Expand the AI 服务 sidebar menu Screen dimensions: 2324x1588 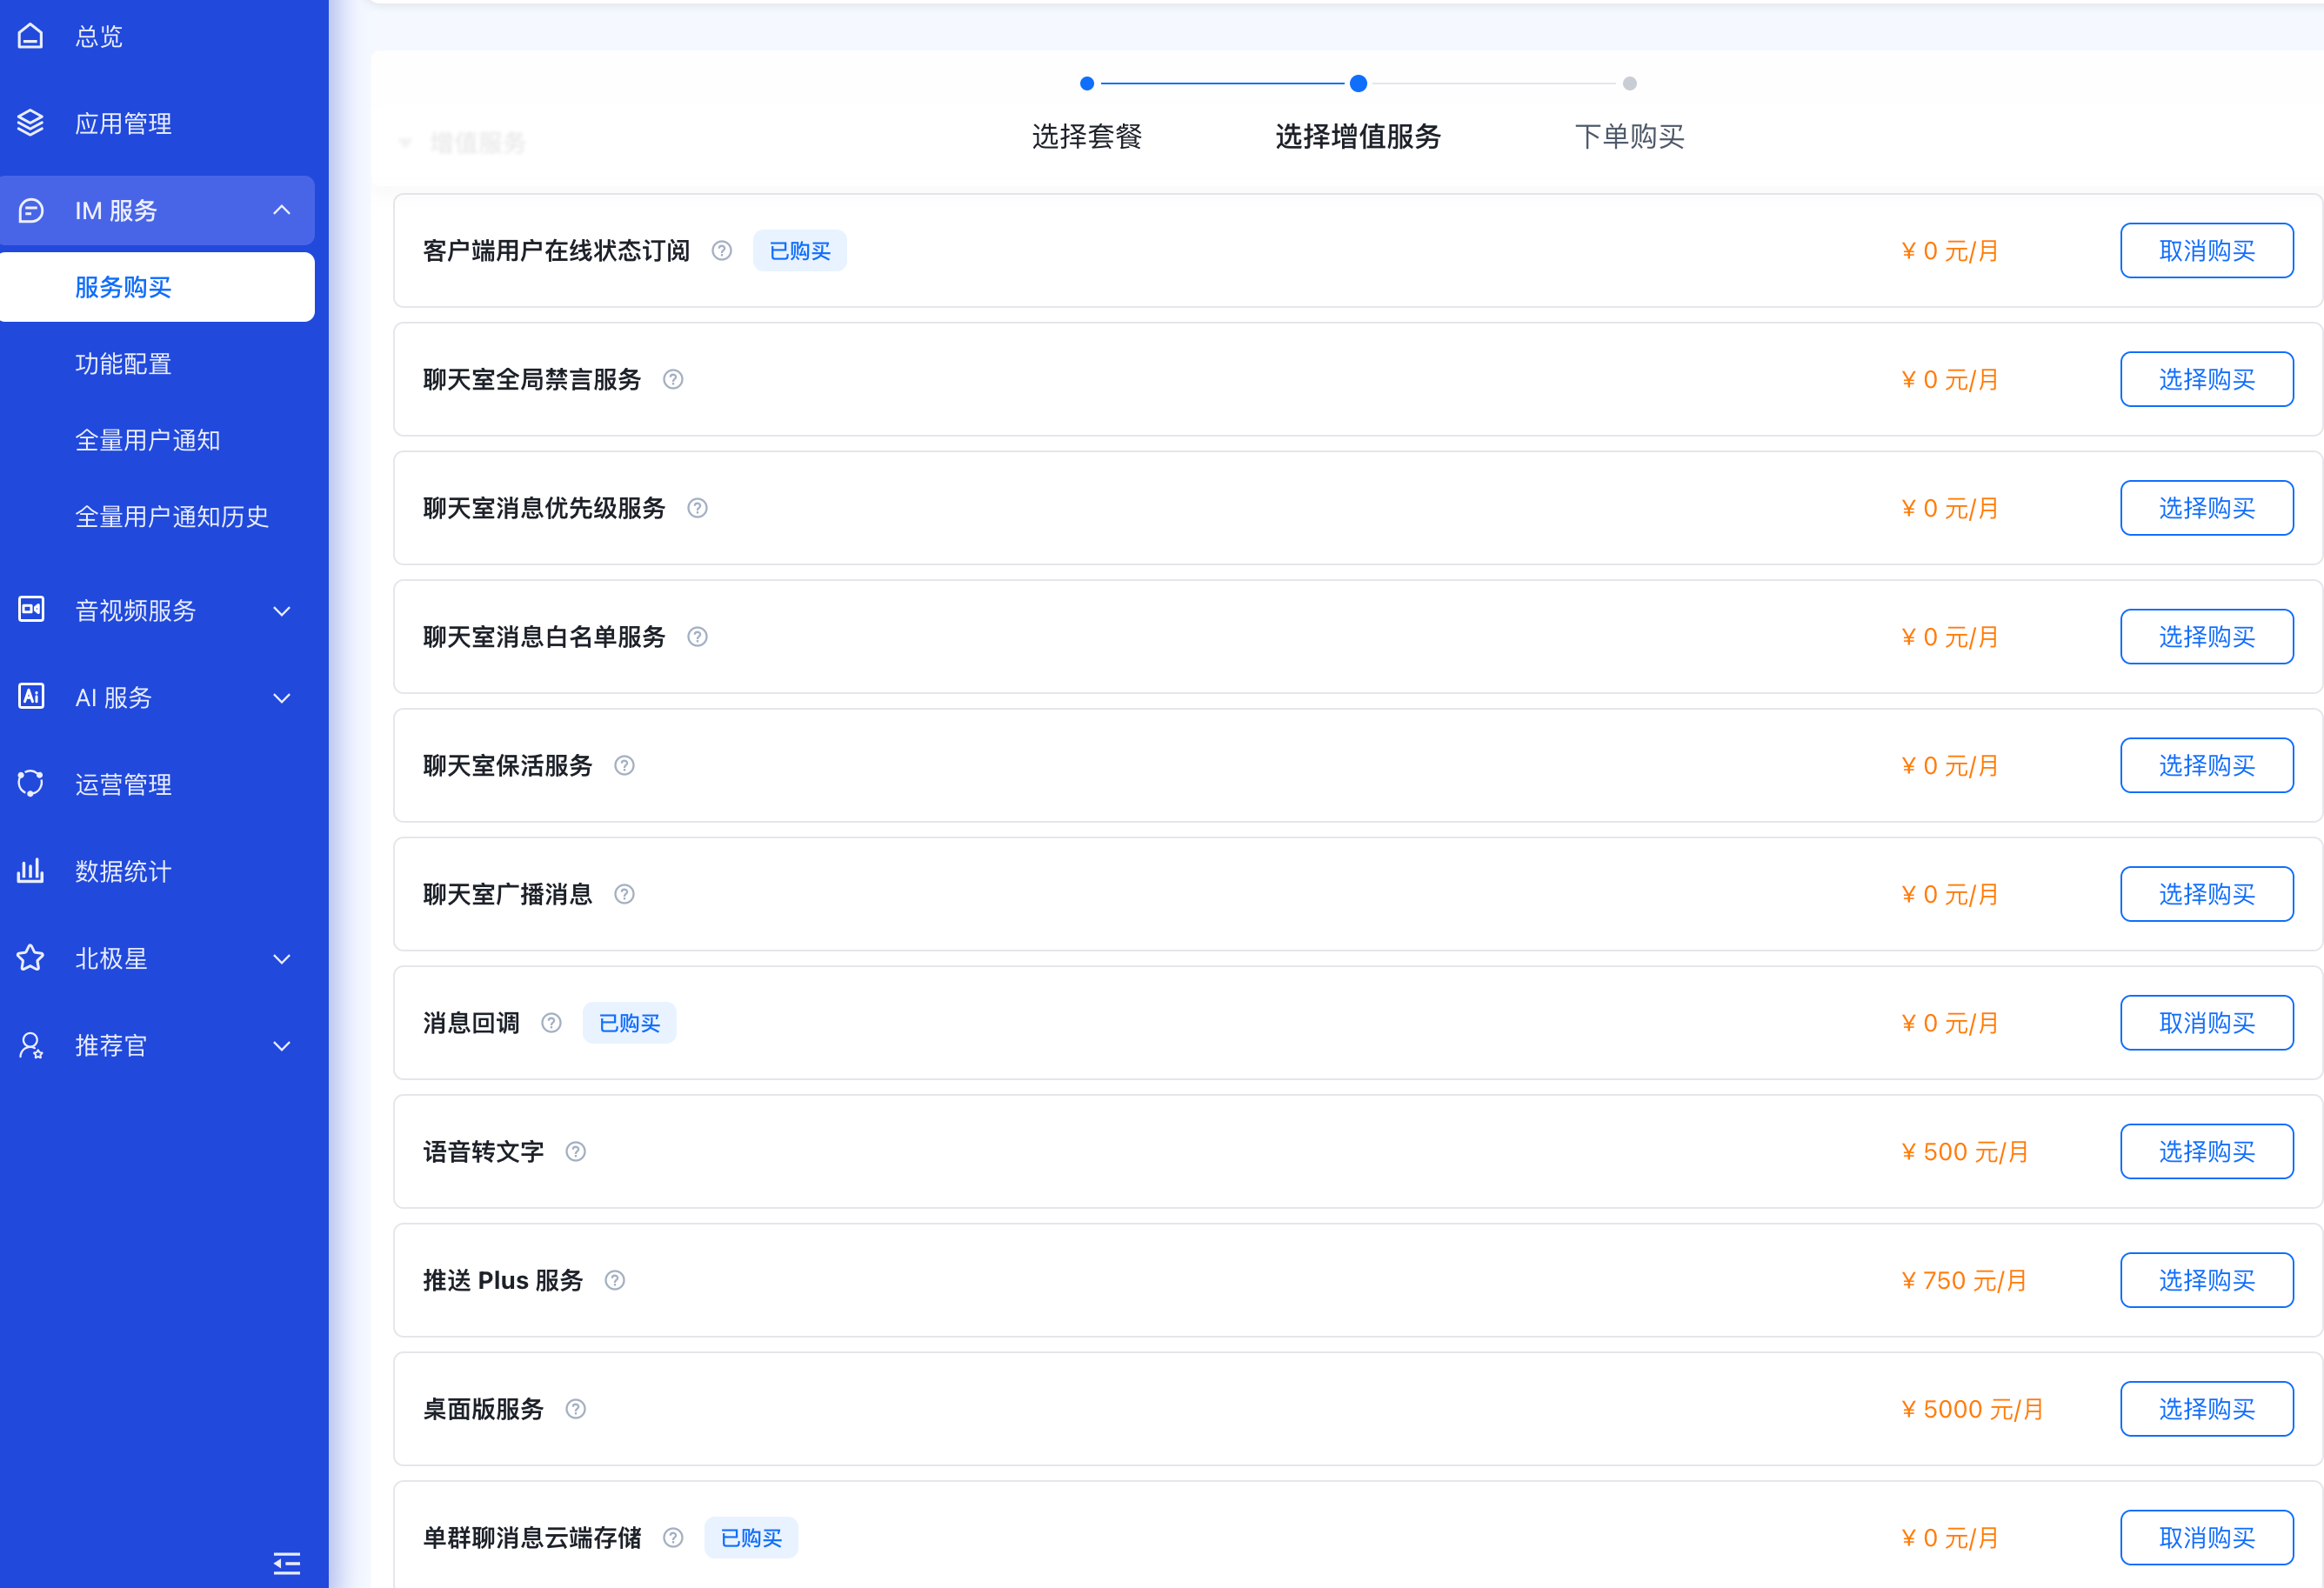point(282,697)
